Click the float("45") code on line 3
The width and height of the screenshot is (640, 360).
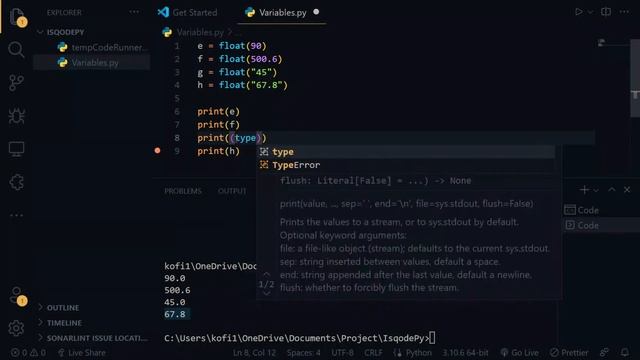248,72
